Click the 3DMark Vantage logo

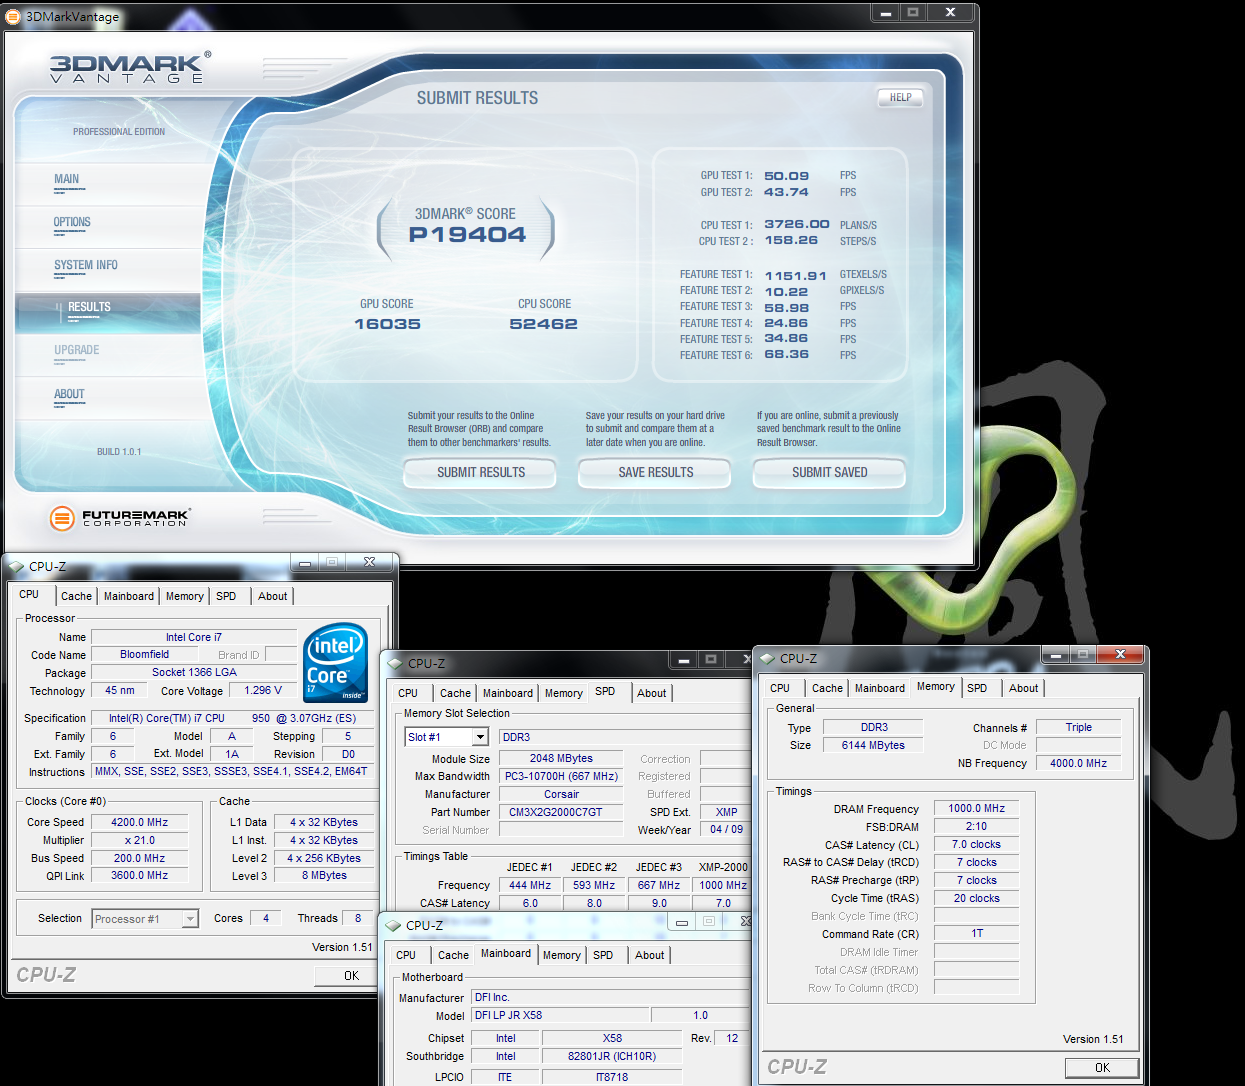(x=130, y=67)
